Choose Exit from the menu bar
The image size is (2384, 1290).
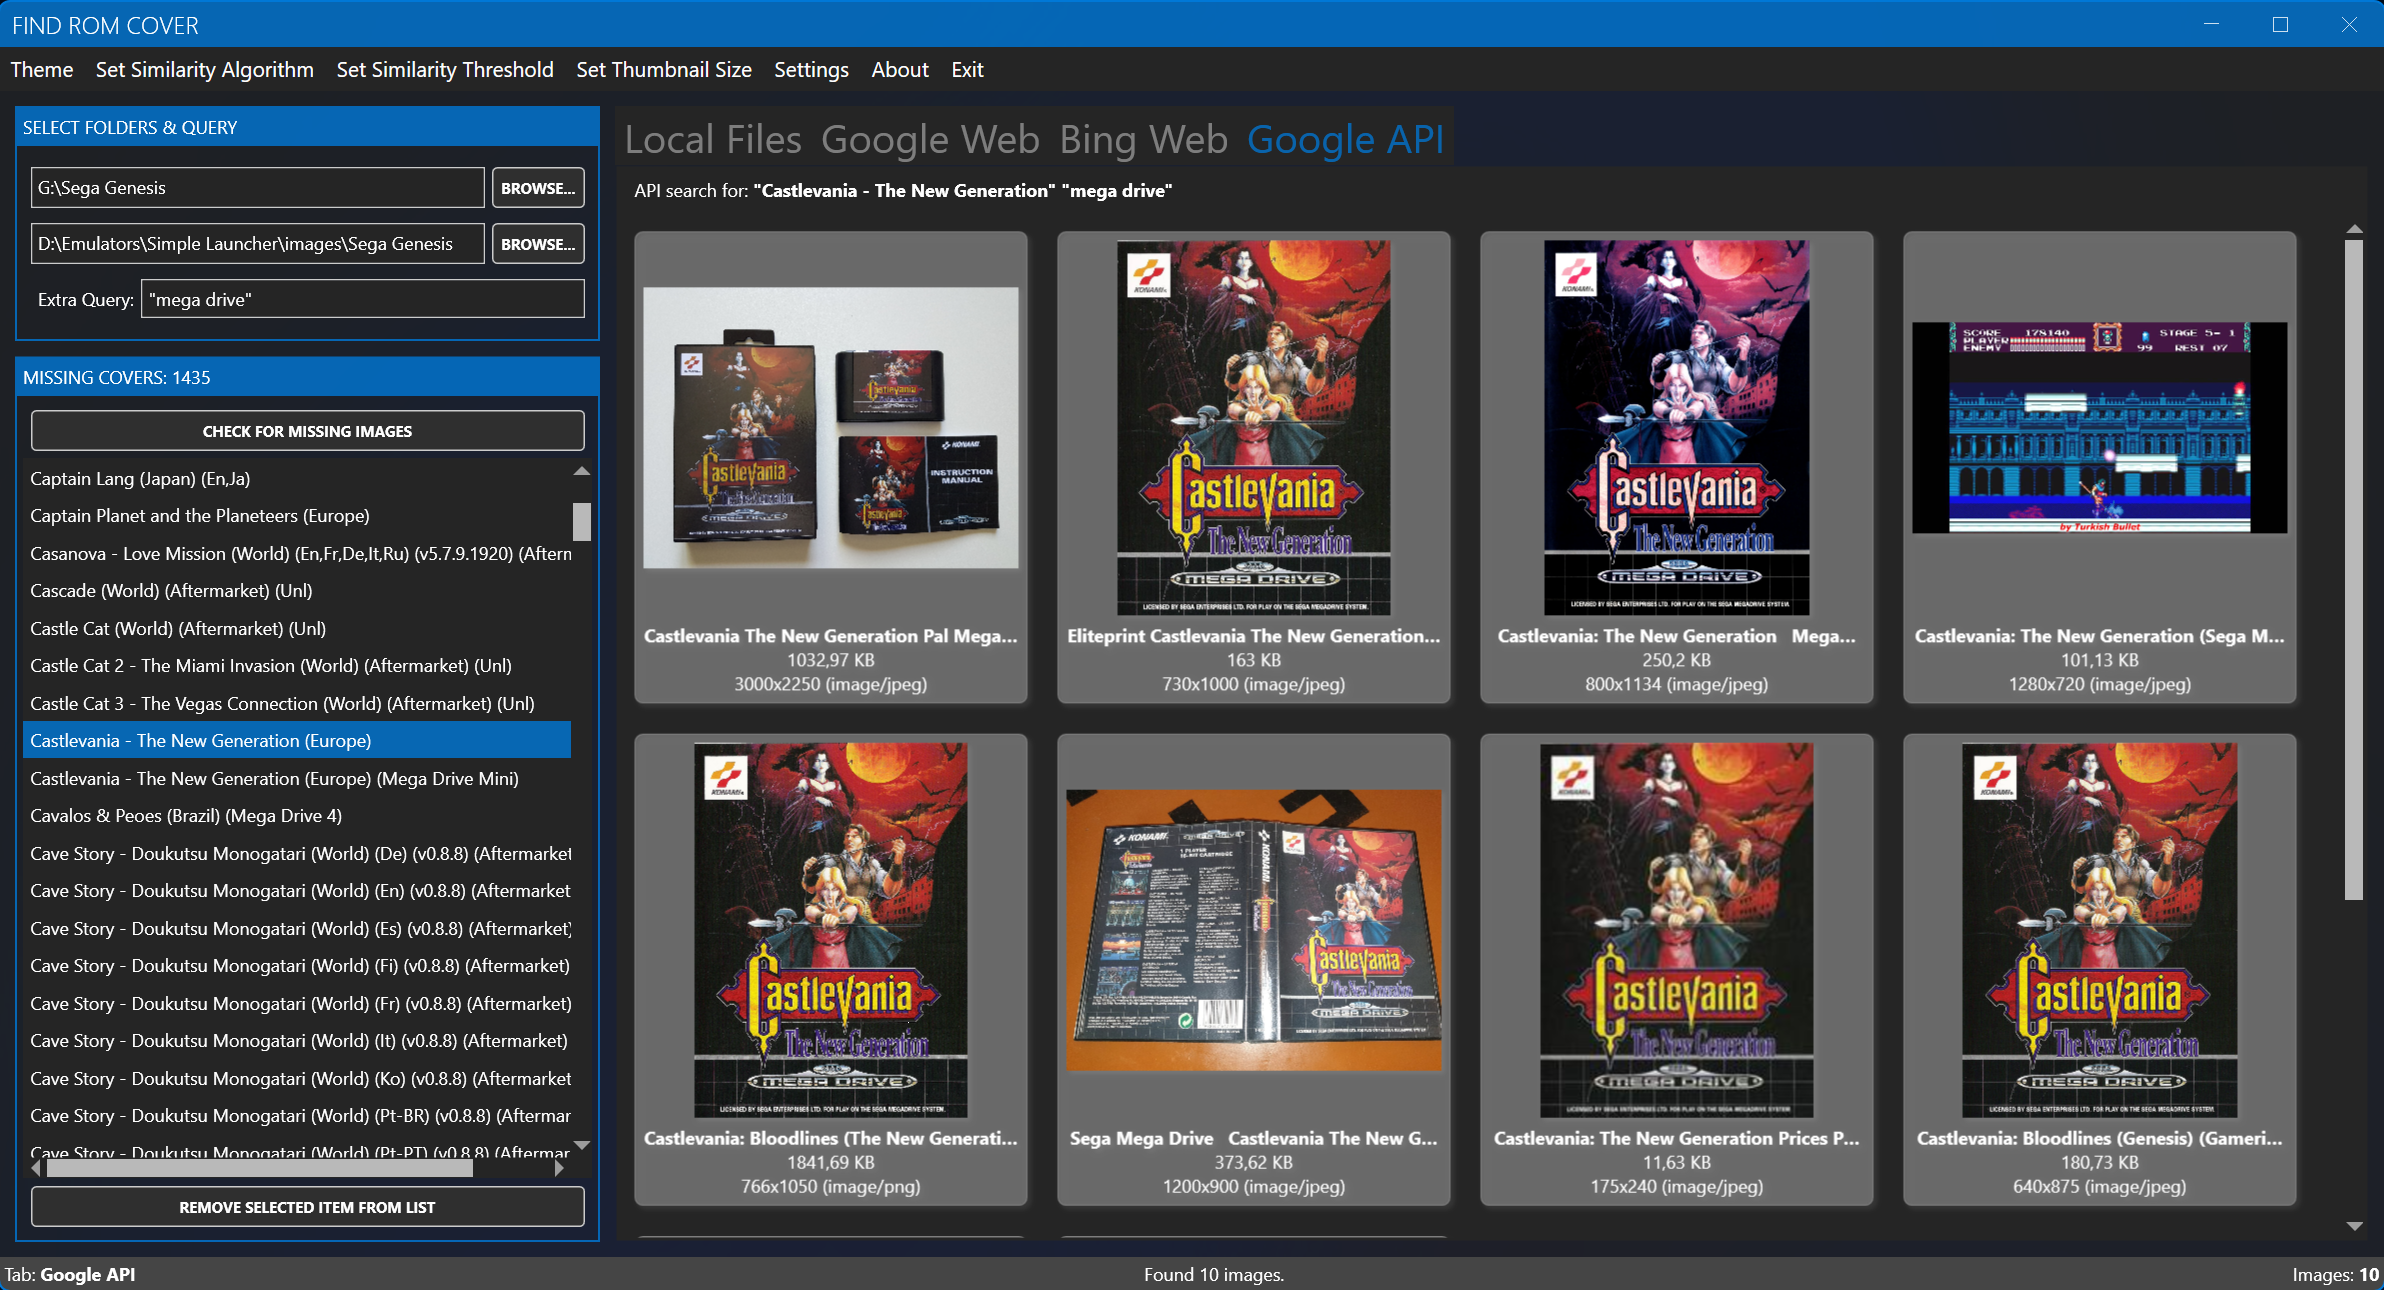point(967,70)
